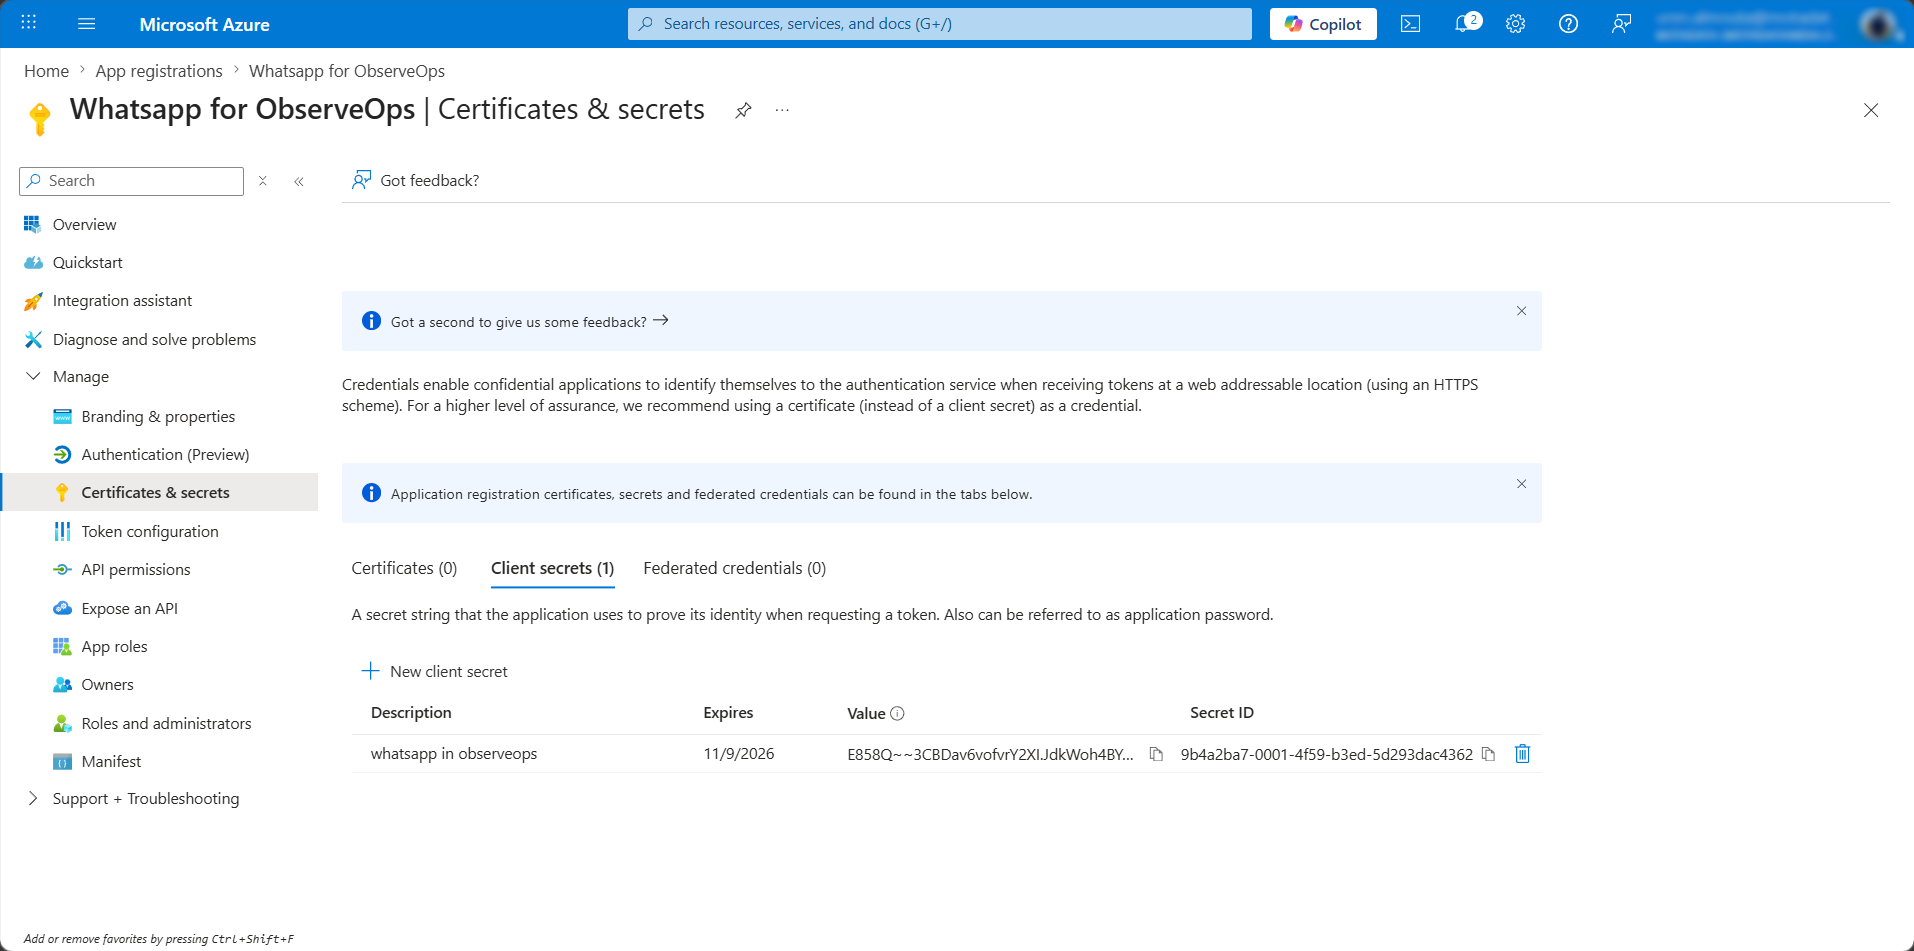Screen dimensions: 1914x951
Task: Open the Azure apps grid launcher
Action: click(x=29, y=23)
